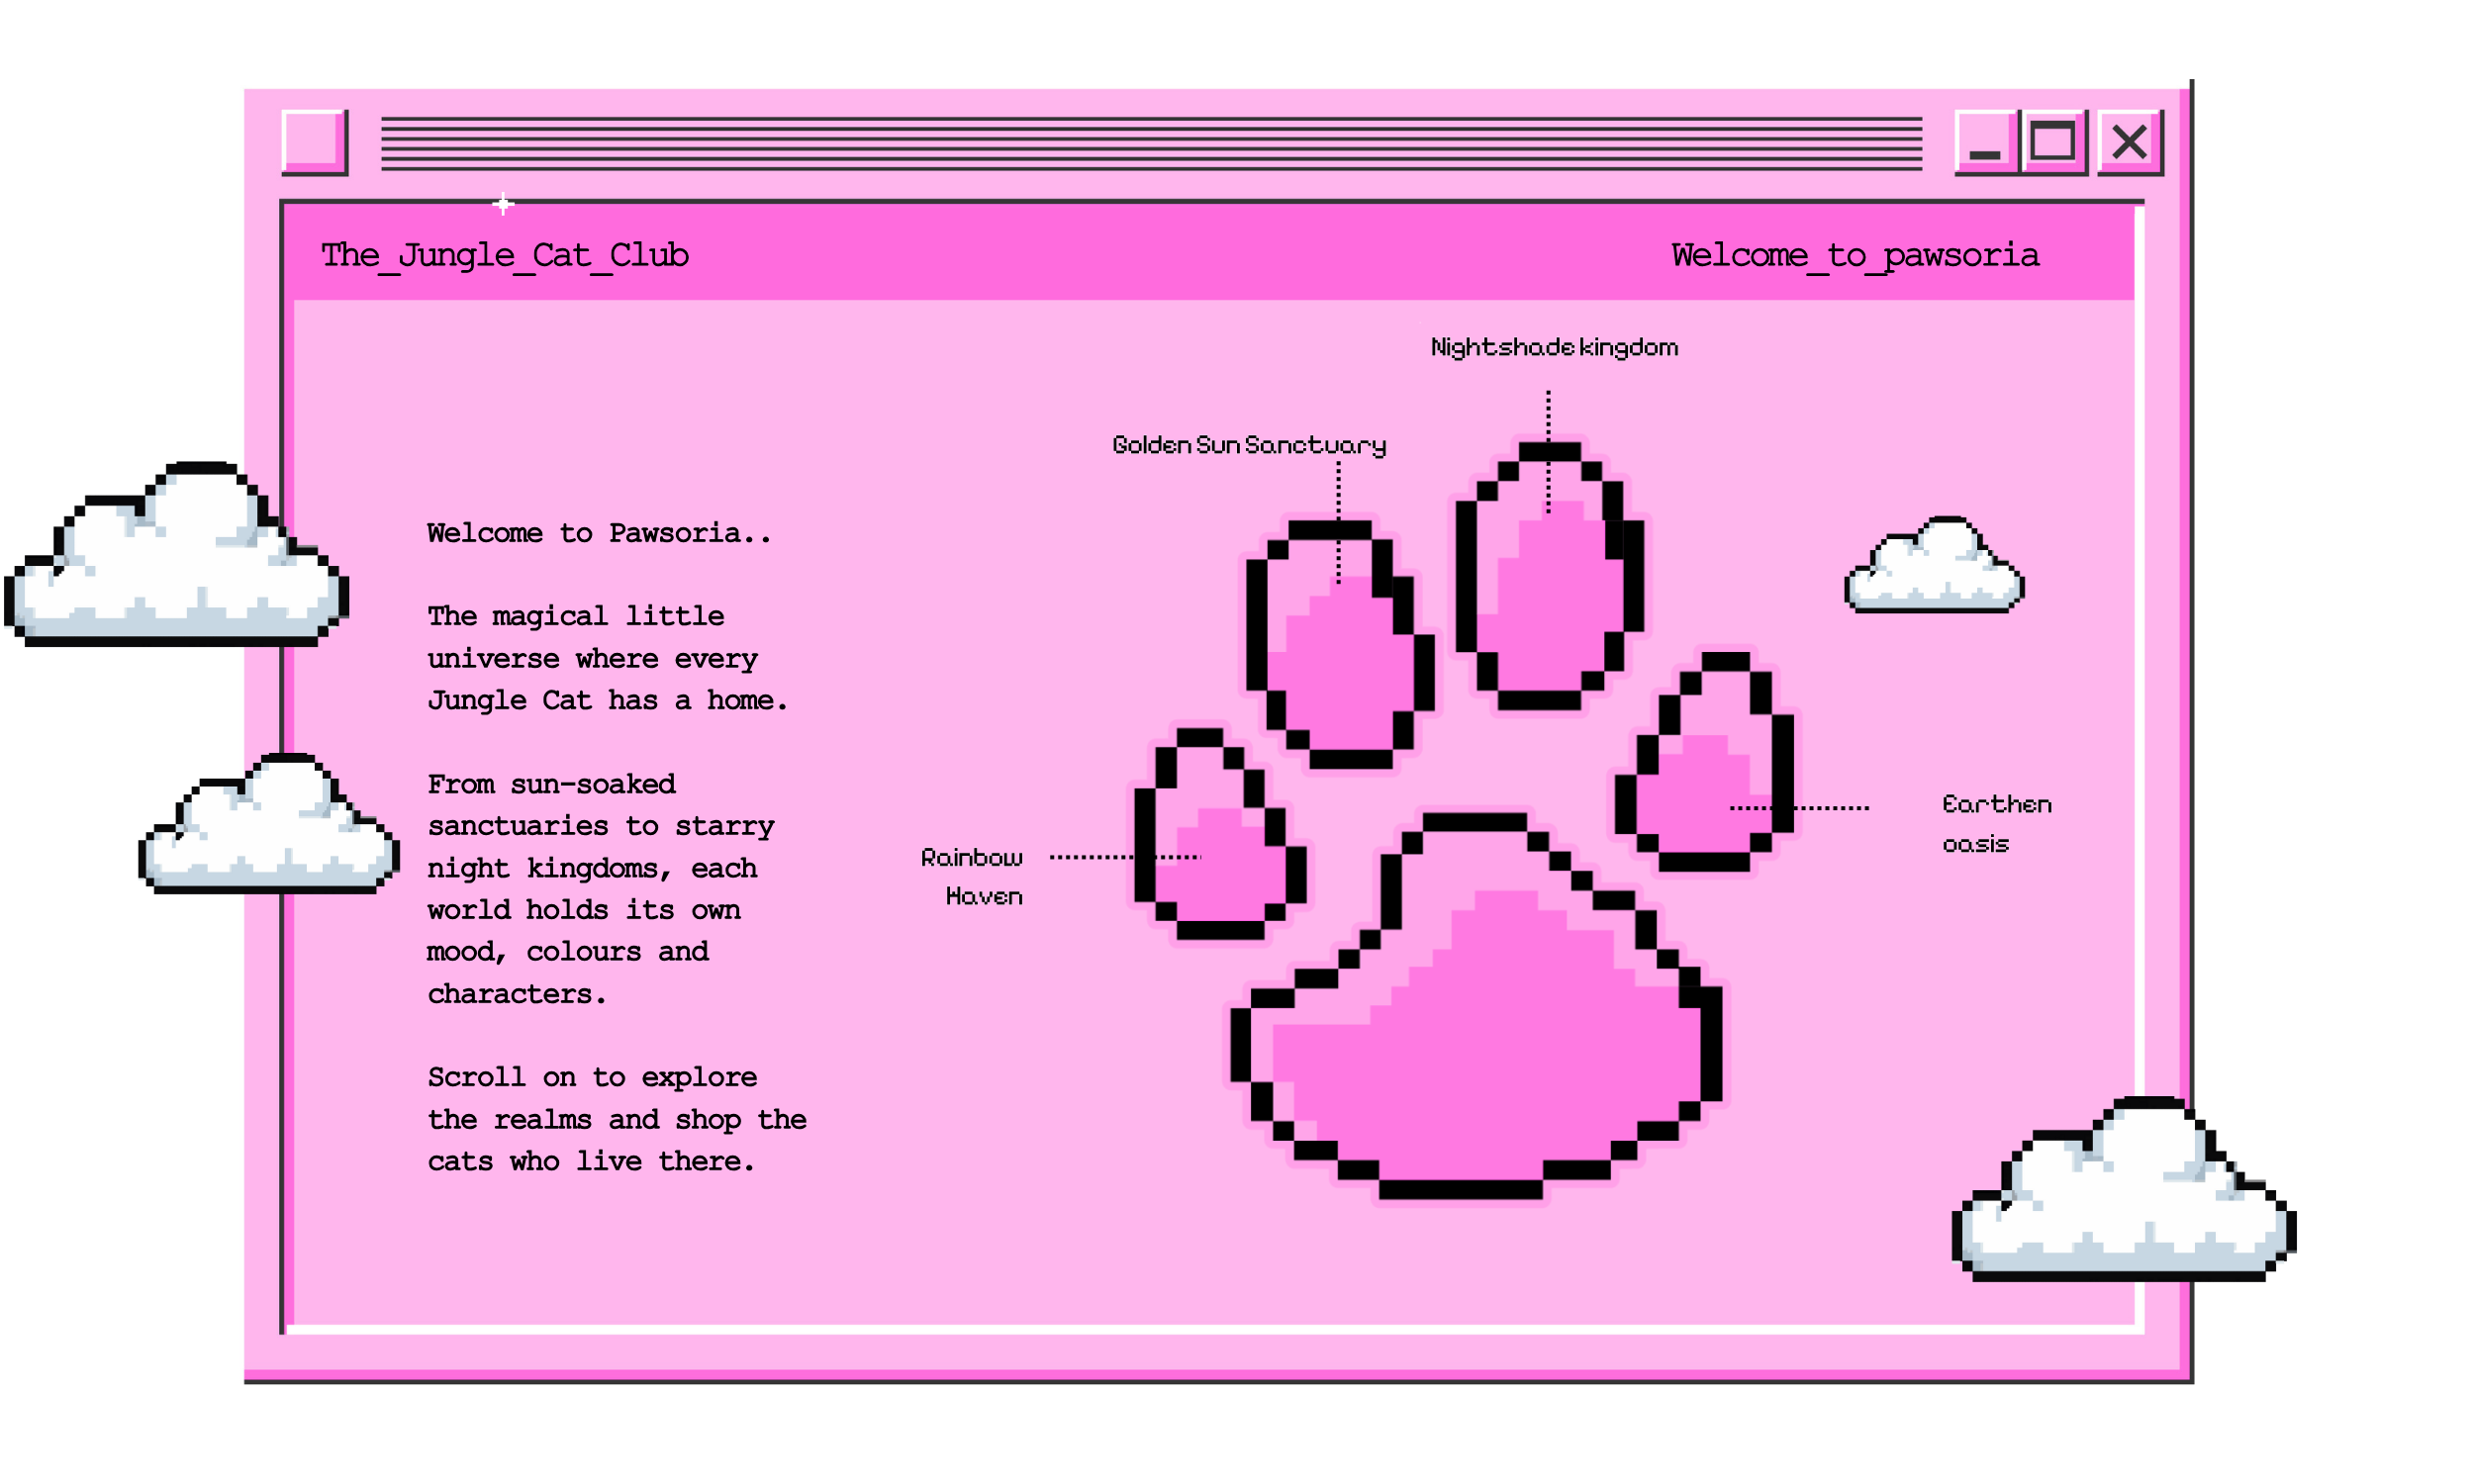The width and height of the screenshot is (2474, 1484).
Task: Click the pink square icon in title bar
Action: [x=314, y=142]
